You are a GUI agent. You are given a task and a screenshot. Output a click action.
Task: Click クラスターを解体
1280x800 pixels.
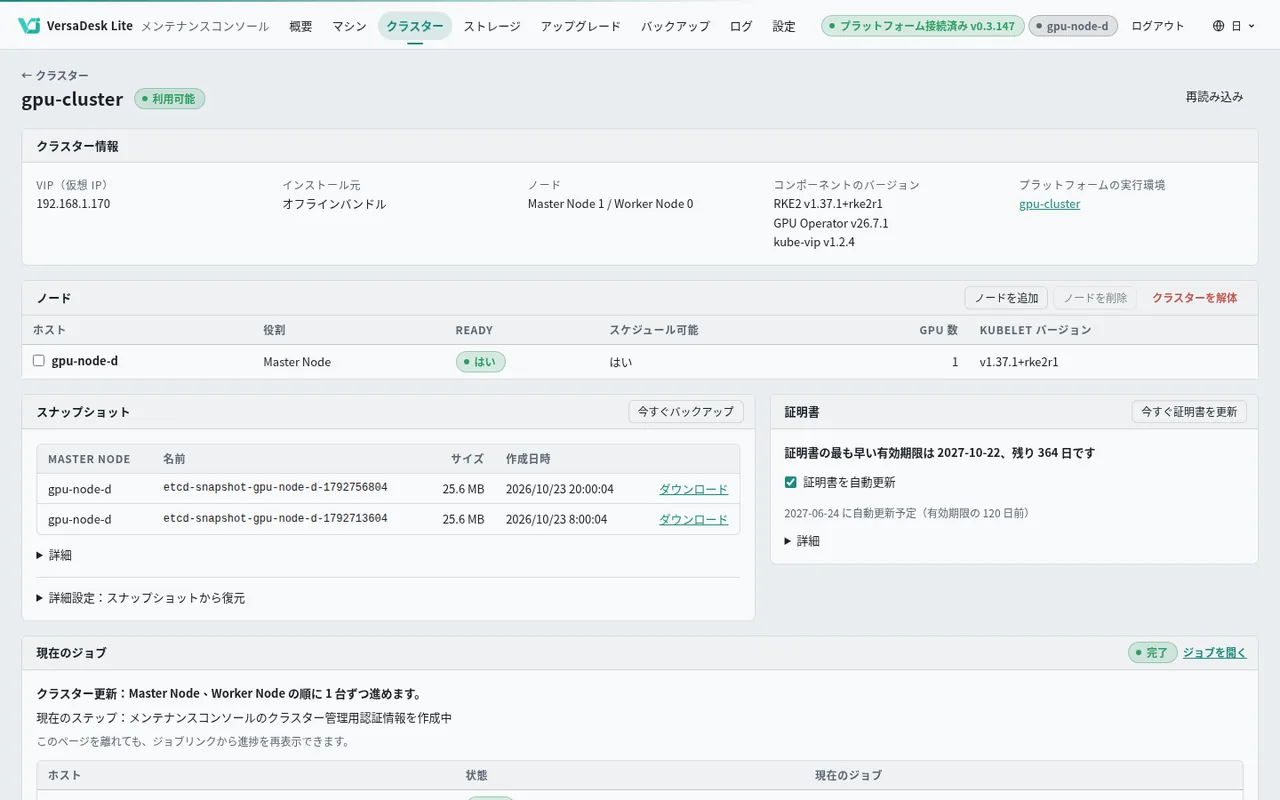[x=1194, y=298]
